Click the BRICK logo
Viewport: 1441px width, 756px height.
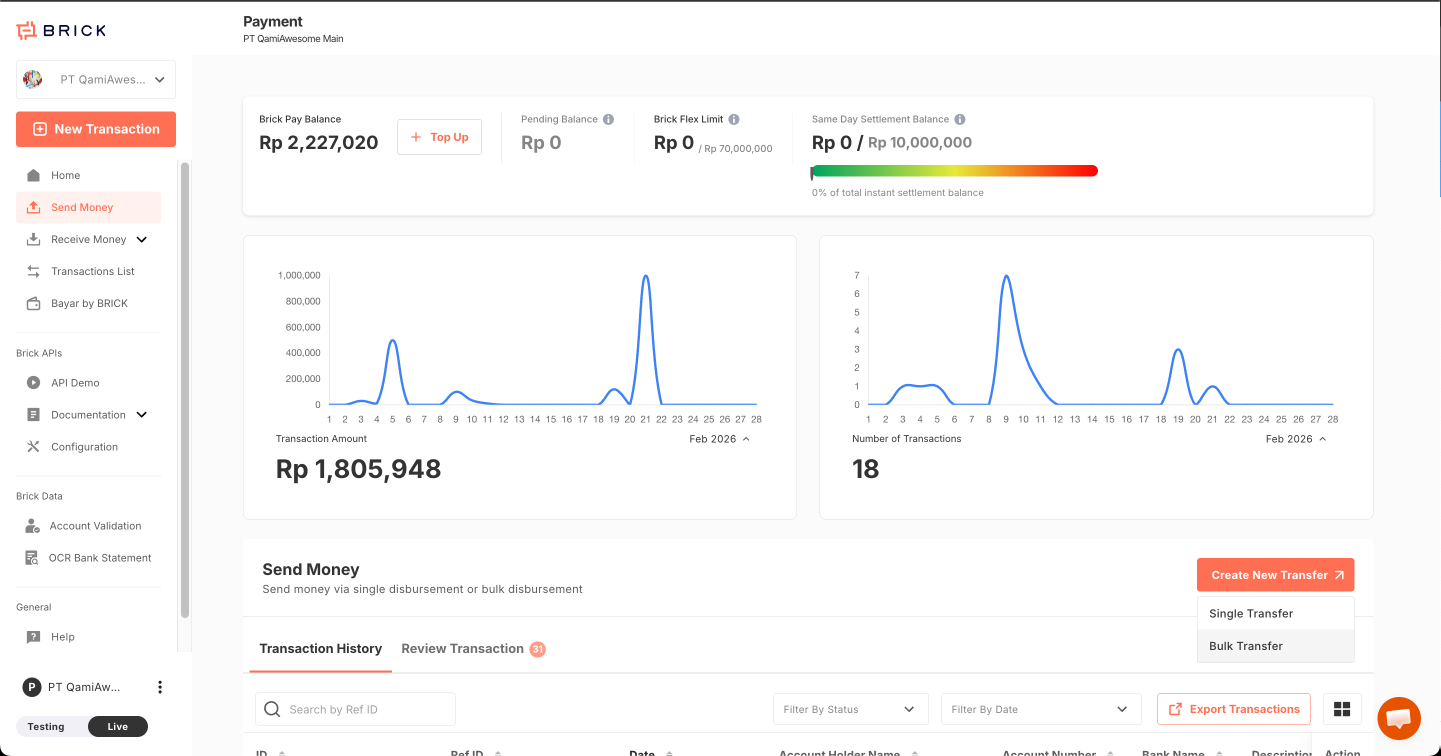[x=61, y=30]
